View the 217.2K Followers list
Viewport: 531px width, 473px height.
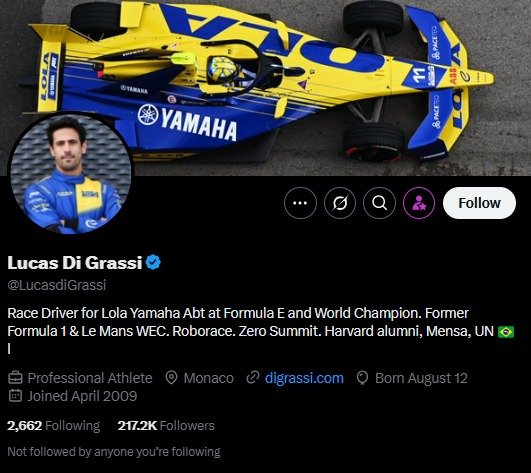tap(166, 425)
